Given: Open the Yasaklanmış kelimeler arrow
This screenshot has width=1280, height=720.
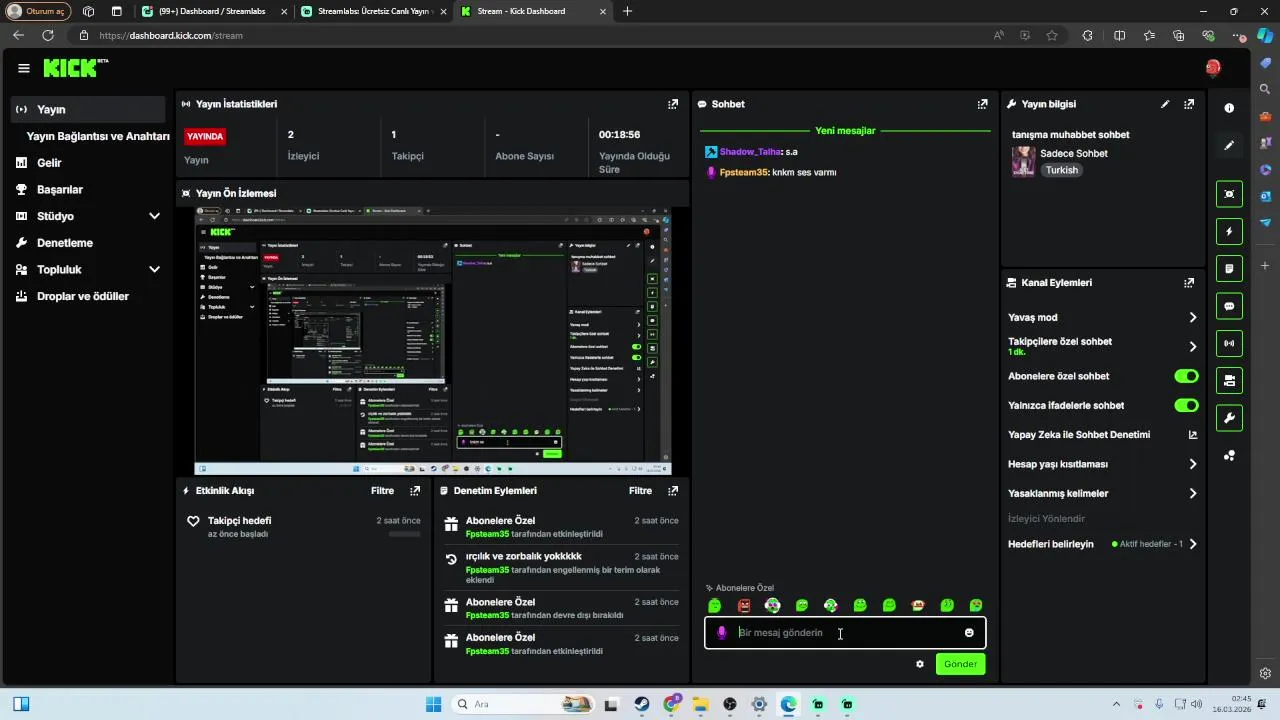Looking at the screenshot, I should (x=1192, y=493).
